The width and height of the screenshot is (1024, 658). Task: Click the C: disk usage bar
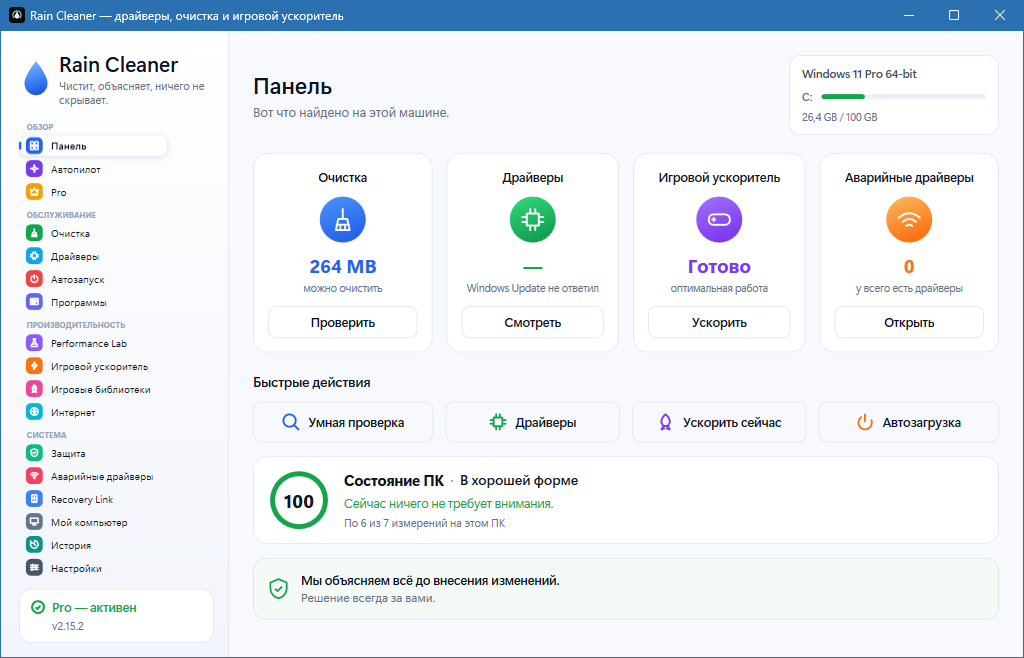pyautogui.click(x=903, y=97)
